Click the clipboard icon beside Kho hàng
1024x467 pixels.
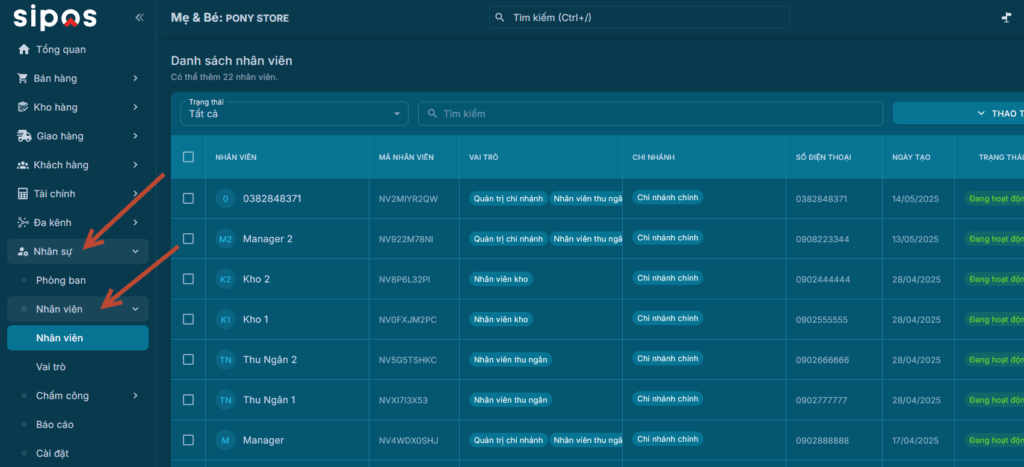(23, 107)
